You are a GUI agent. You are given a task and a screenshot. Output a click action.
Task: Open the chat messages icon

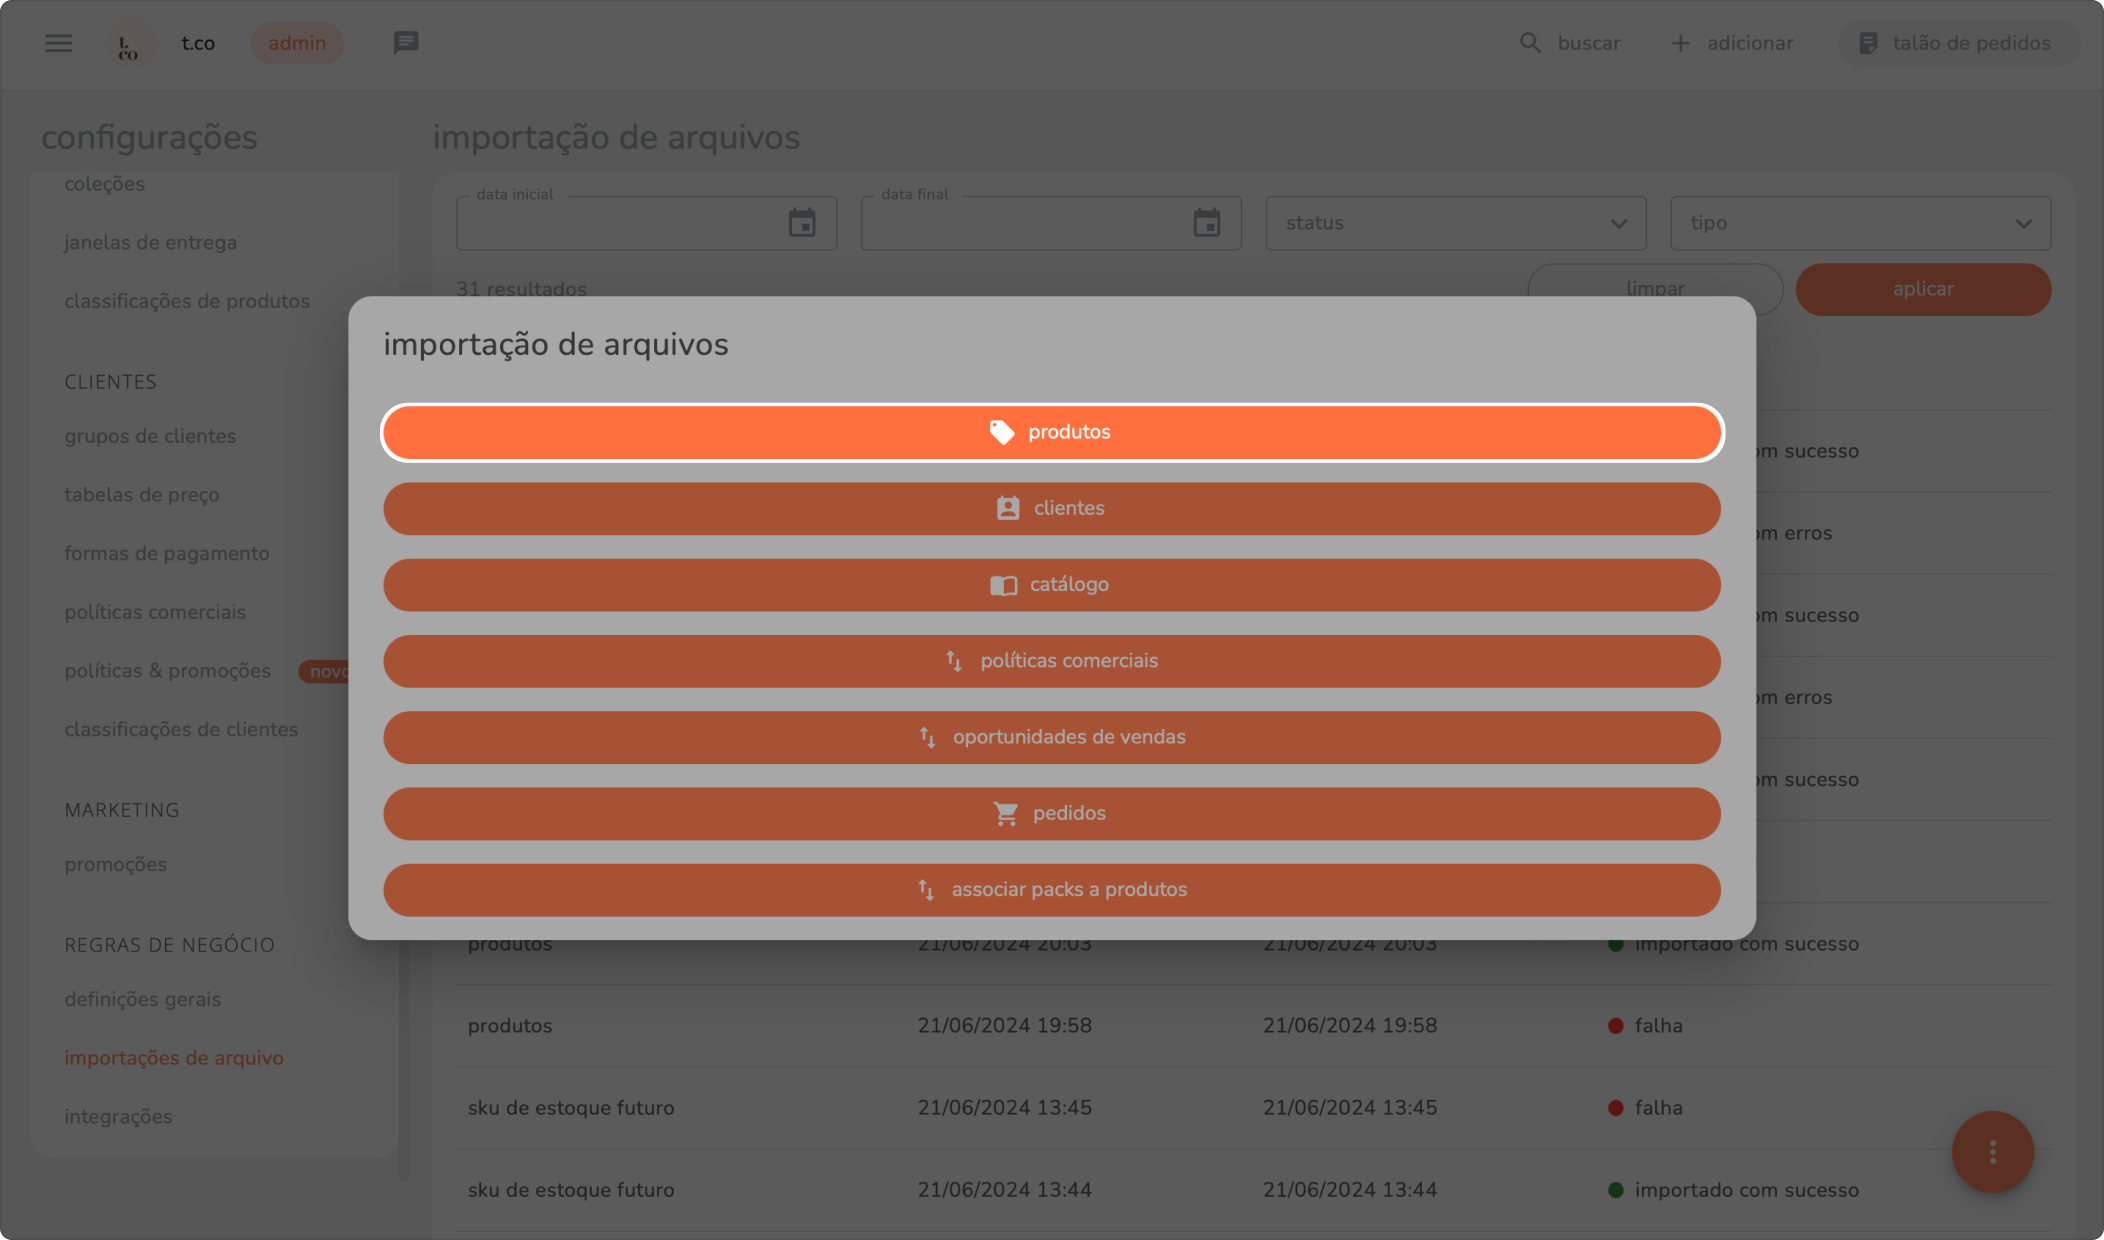tap(405, 43)
